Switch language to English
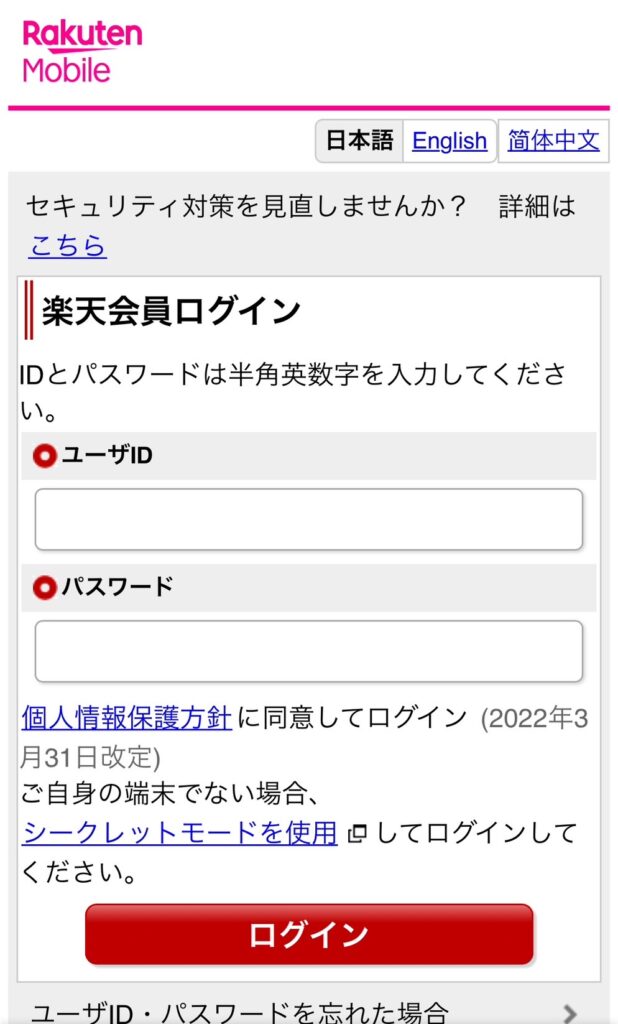This screenshot has width=618, height=1024. pyautogui.click(x=449, y=141)
